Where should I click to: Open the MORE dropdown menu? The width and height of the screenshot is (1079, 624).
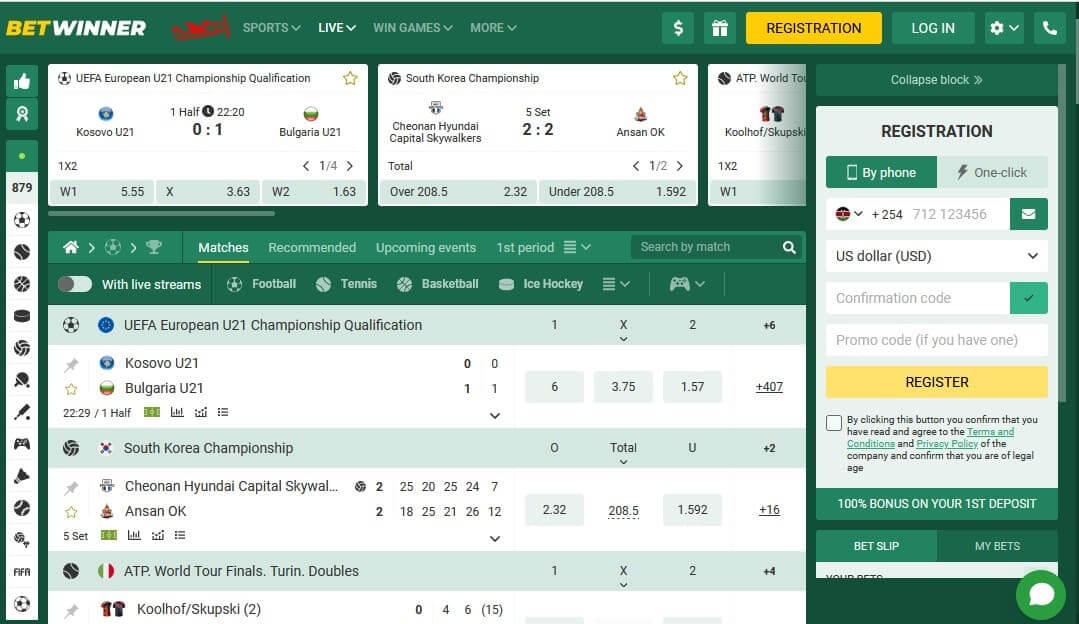tap(493, 28)
